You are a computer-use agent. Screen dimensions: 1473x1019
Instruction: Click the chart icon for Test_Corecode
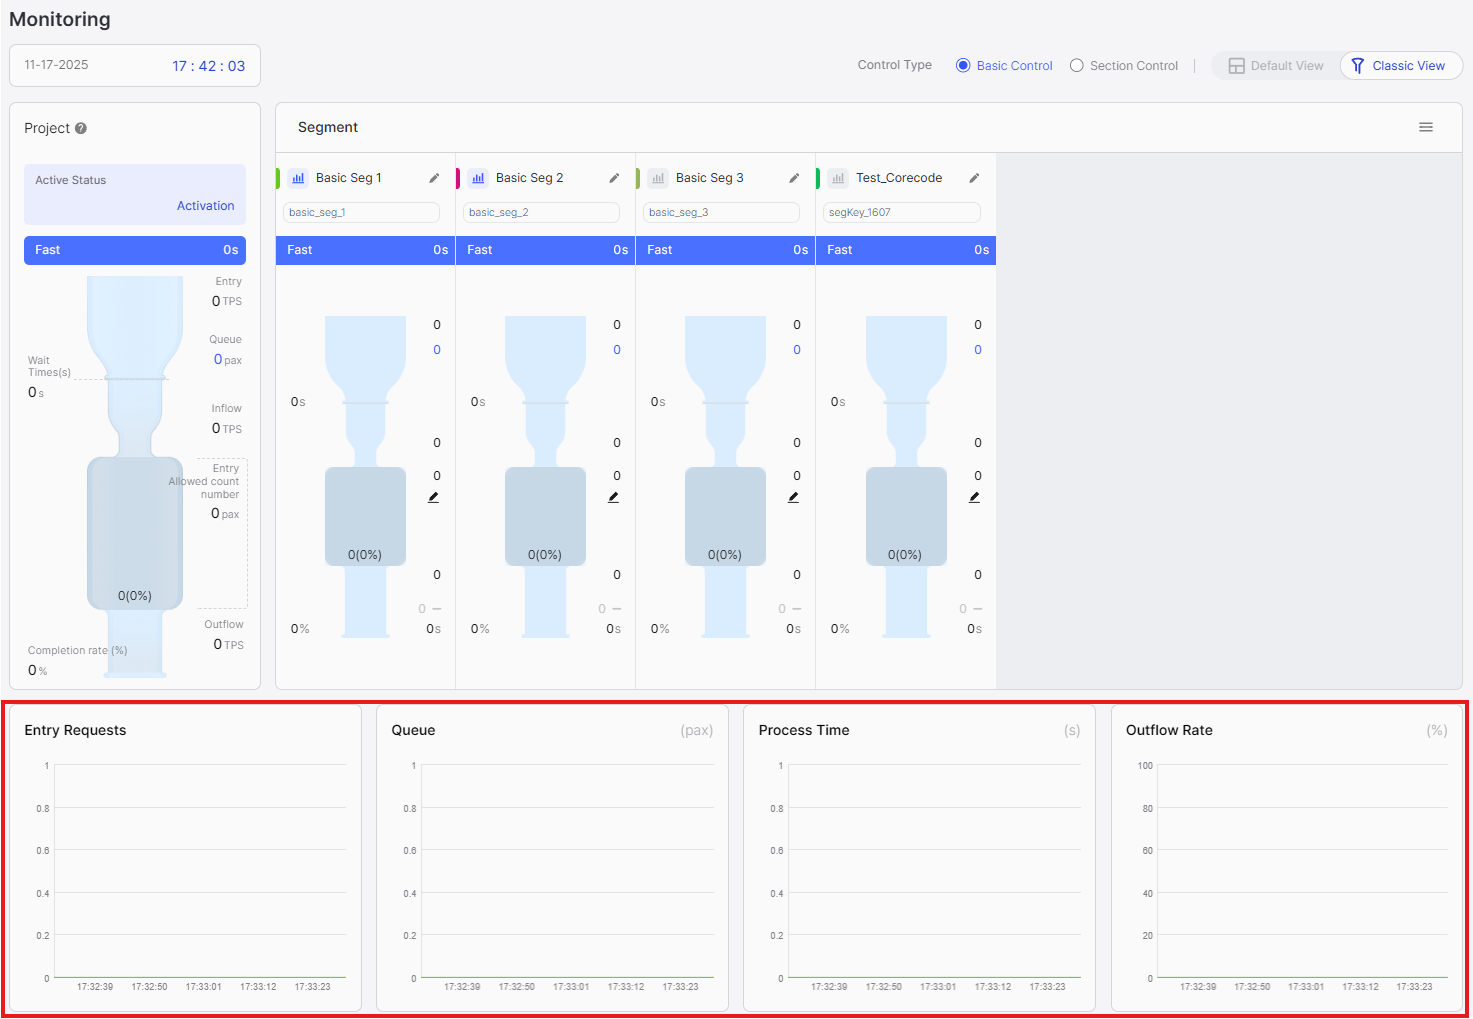point(838,178)
